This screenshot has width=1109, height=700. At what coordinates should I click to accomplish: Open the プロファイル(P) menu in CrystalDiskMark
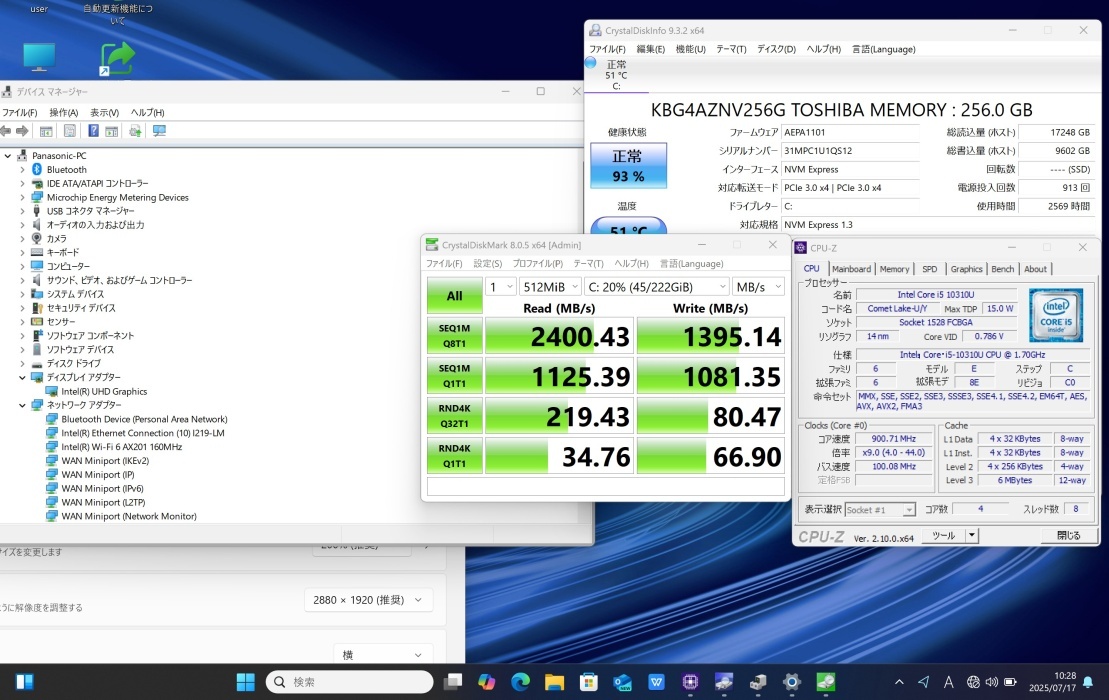[x=538, y=264]
